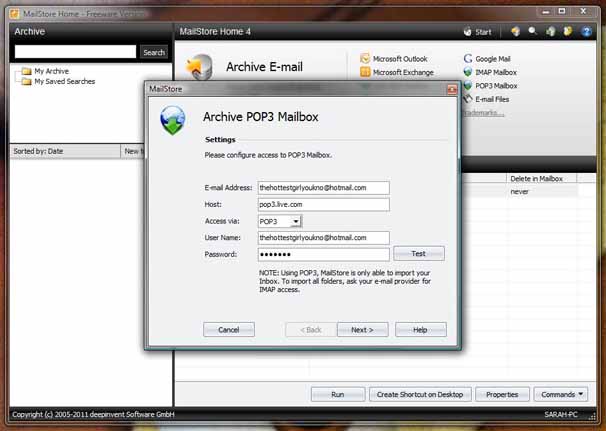Image resolution: width=606 pixels, height=431 pixels.
Task: Click the Delete in Mailbox column header
Action: pyautogui.click(x=541, y=179)
